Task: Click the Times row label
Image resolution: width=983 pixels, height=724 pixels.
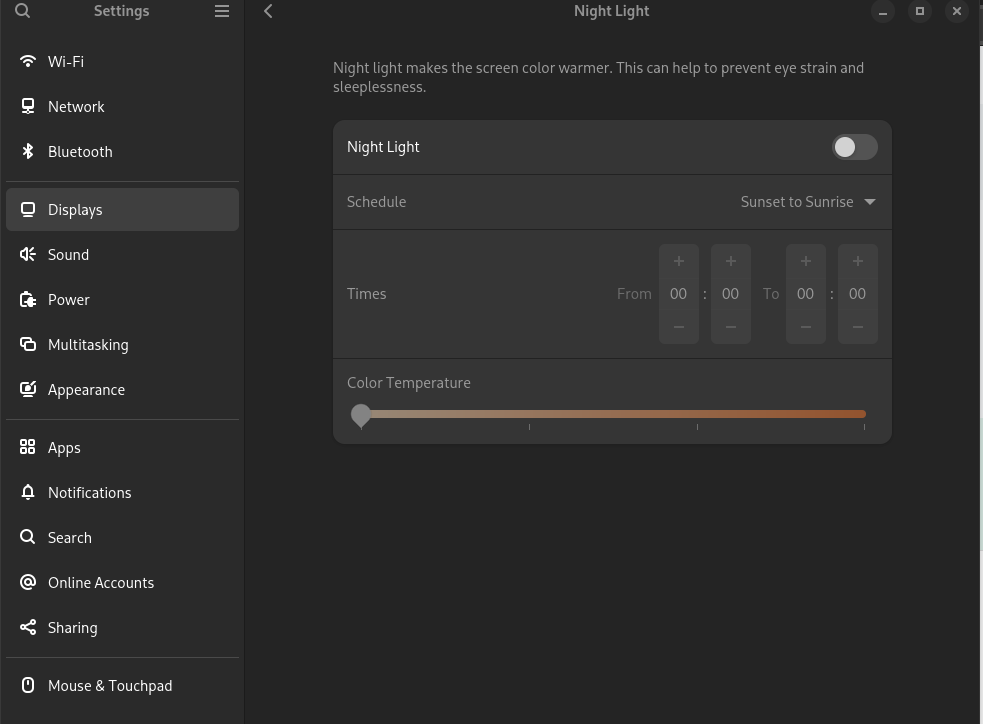Action: click(367, 294)
